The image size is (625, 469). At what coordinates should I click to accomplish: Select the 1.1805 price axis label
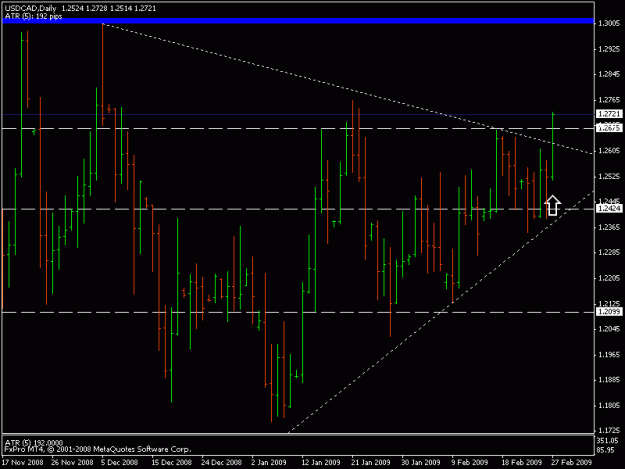609,406
